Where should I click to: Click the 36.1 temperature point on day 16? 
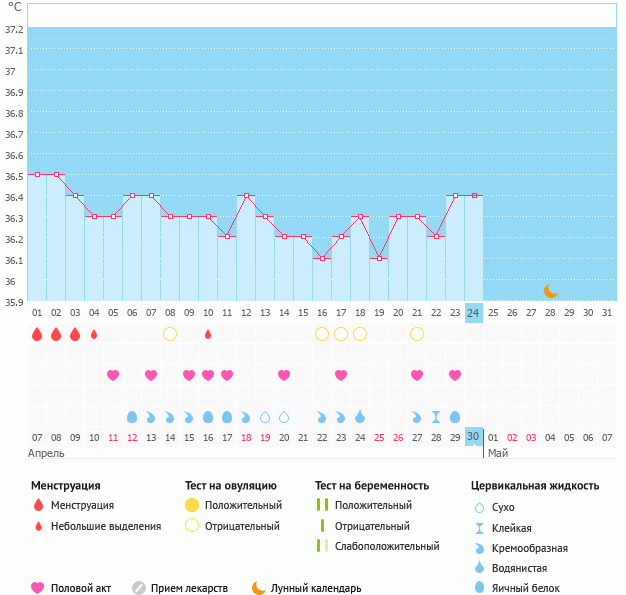322,259
